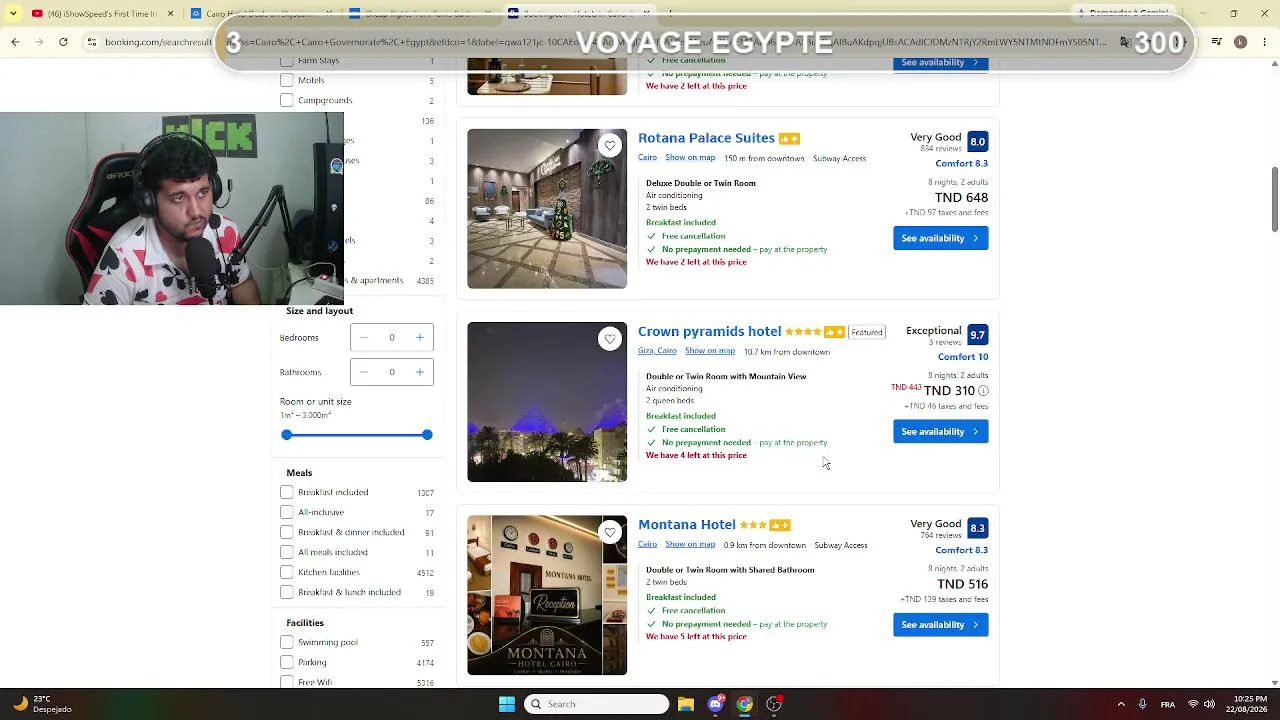Tick the Parking facility checkbox
Viewport: 1280px width, 720px height.
coord(287,662)
